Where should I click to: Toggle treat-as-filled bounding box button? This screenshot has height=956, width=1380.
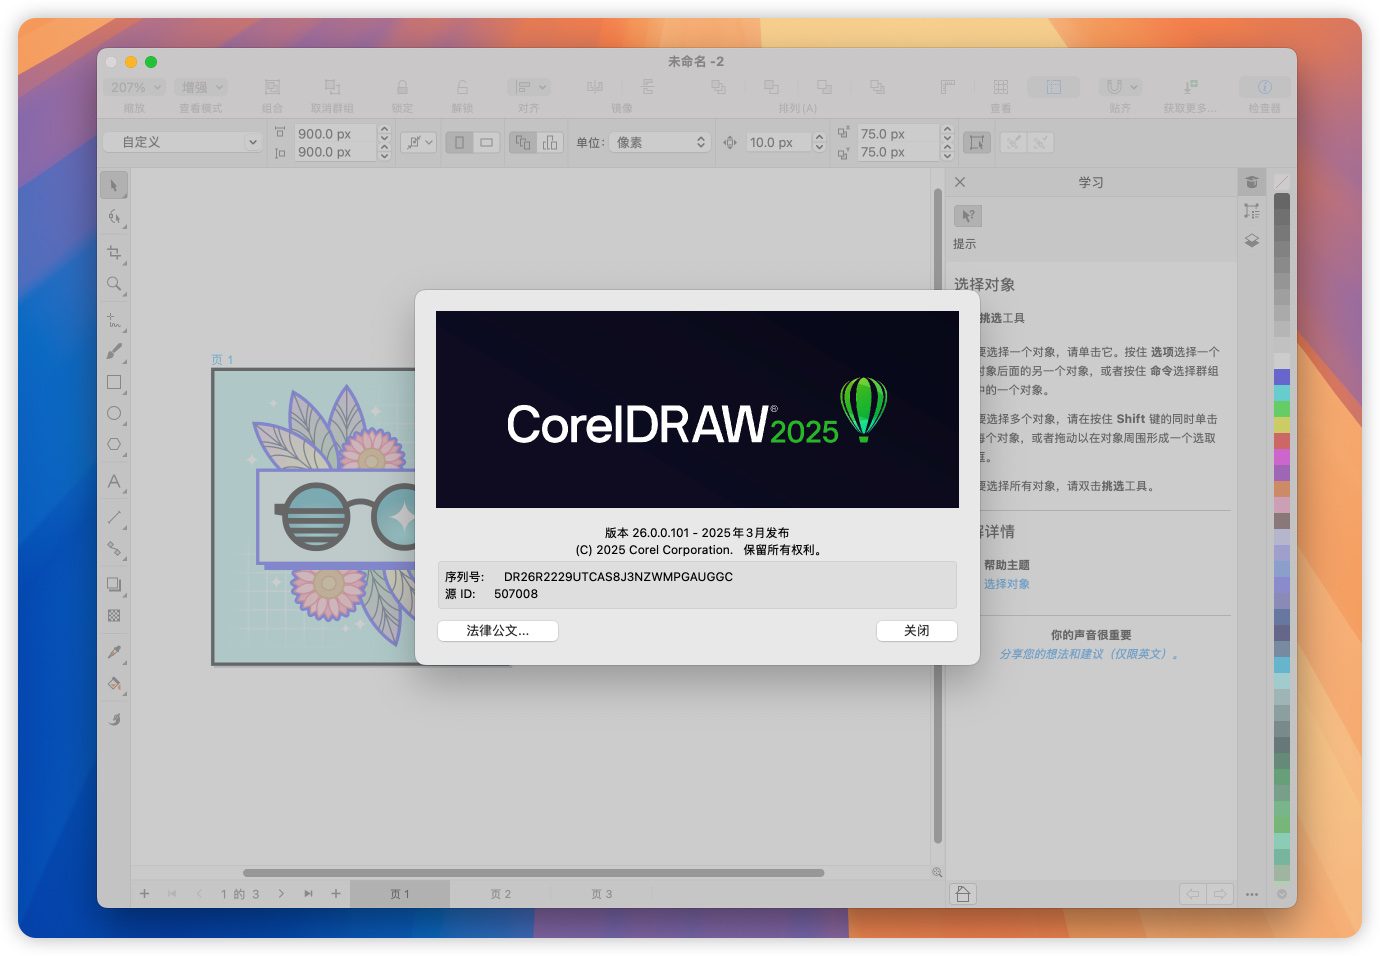pyautogui.click(x=976, y=143)
